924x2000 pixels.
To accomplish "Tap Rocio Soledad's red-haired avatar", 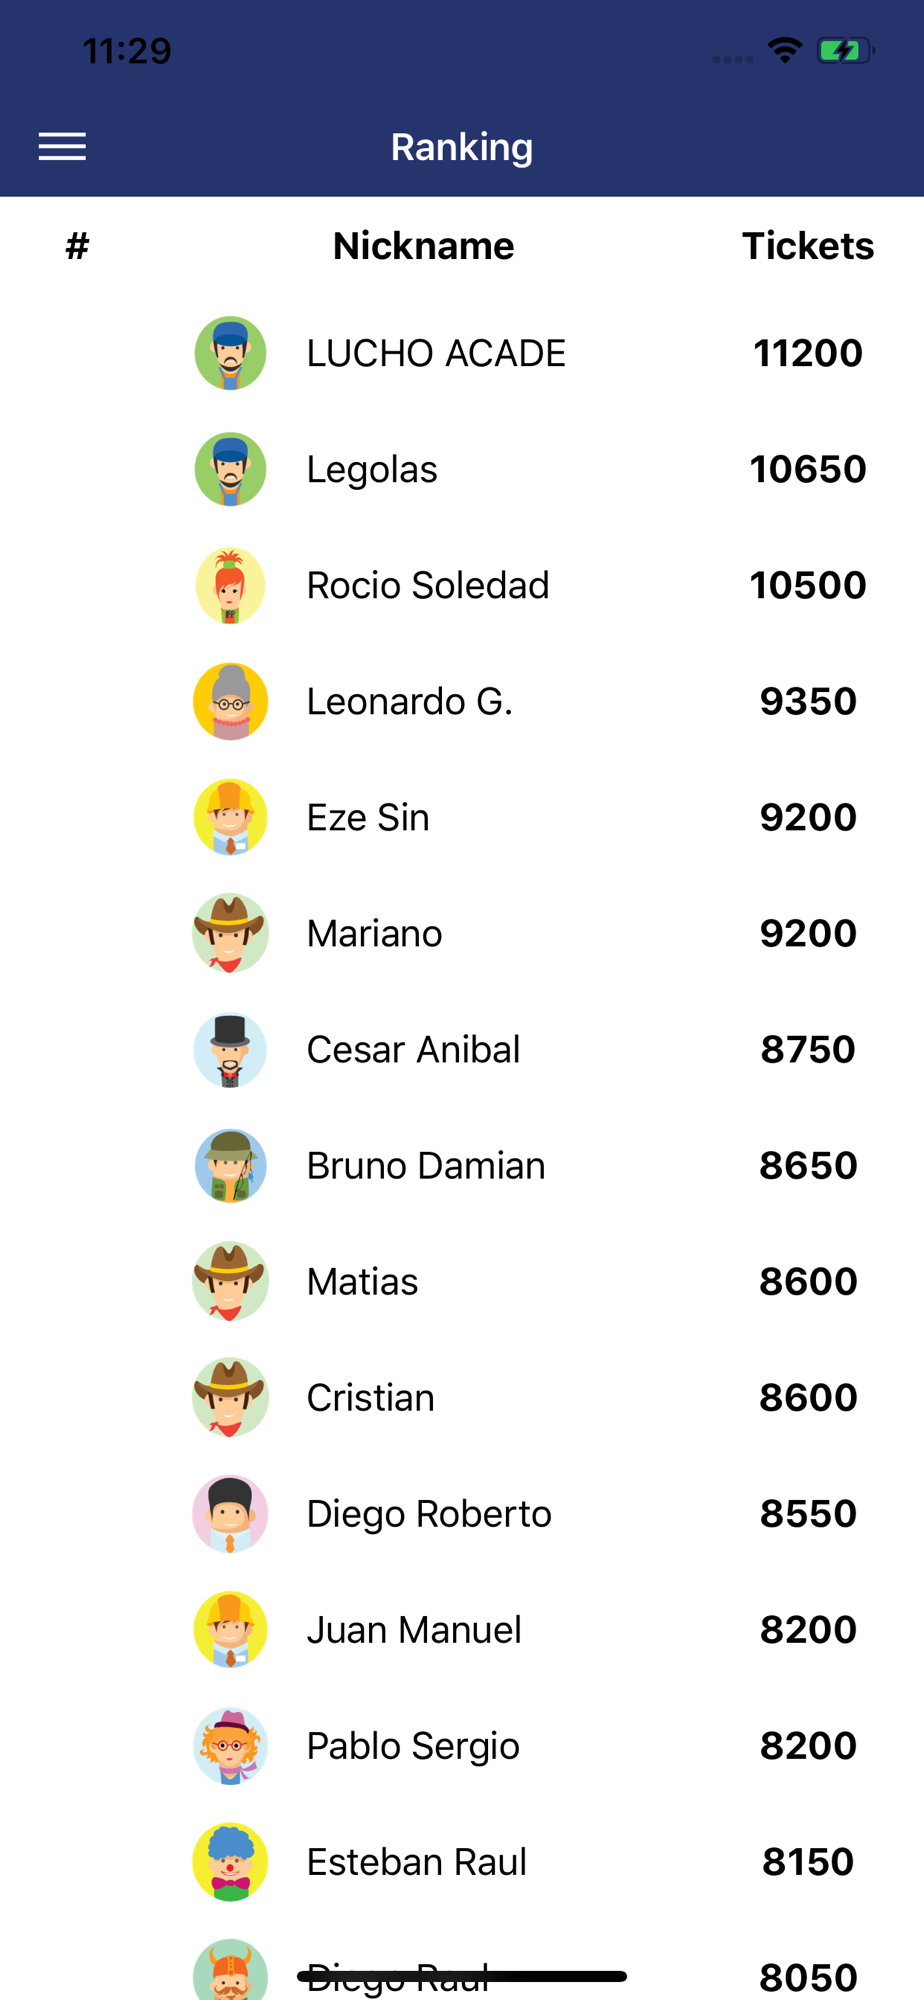I will pyautogui.click(x=230, y=585).
